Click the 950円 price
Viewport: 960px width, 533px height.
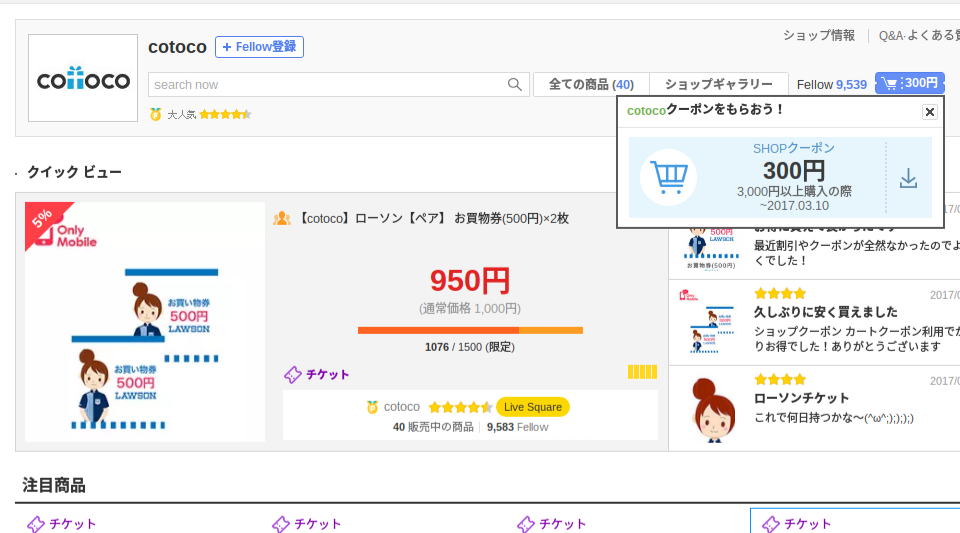point(470,281)
